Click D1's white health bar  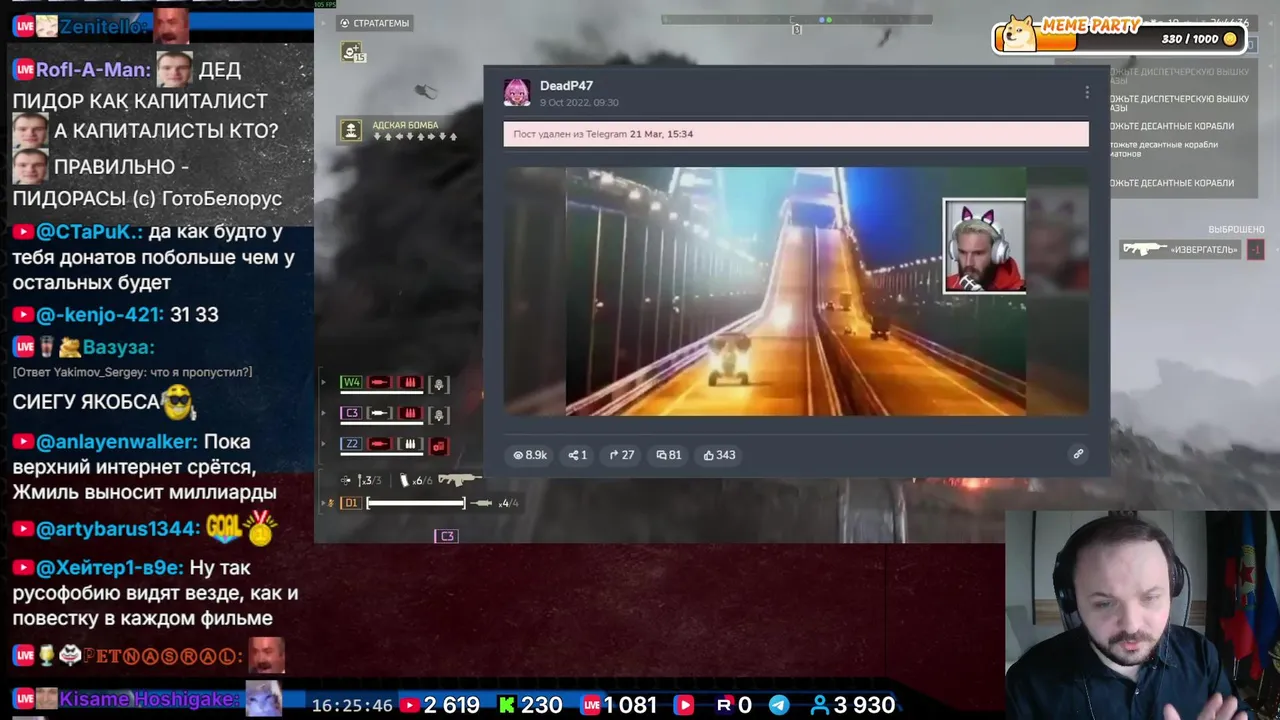point(415,503)
